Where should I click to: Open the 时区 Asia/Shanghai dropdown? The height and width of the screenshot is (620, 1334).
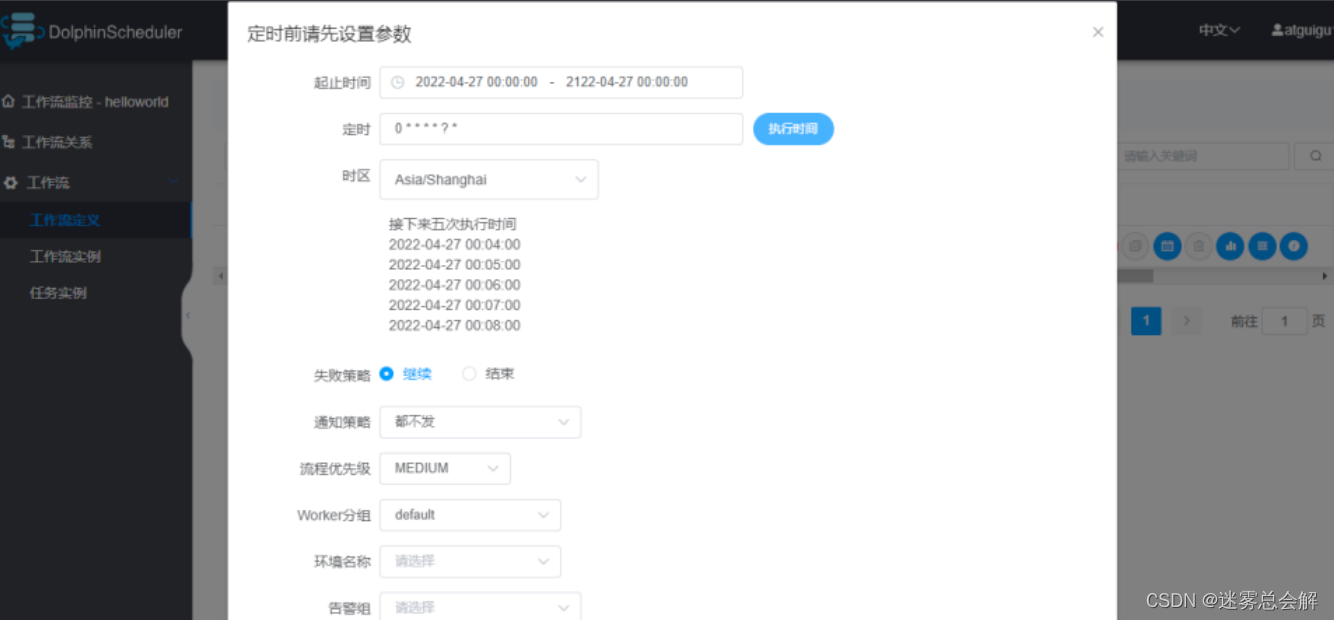(x=489, y=180)
